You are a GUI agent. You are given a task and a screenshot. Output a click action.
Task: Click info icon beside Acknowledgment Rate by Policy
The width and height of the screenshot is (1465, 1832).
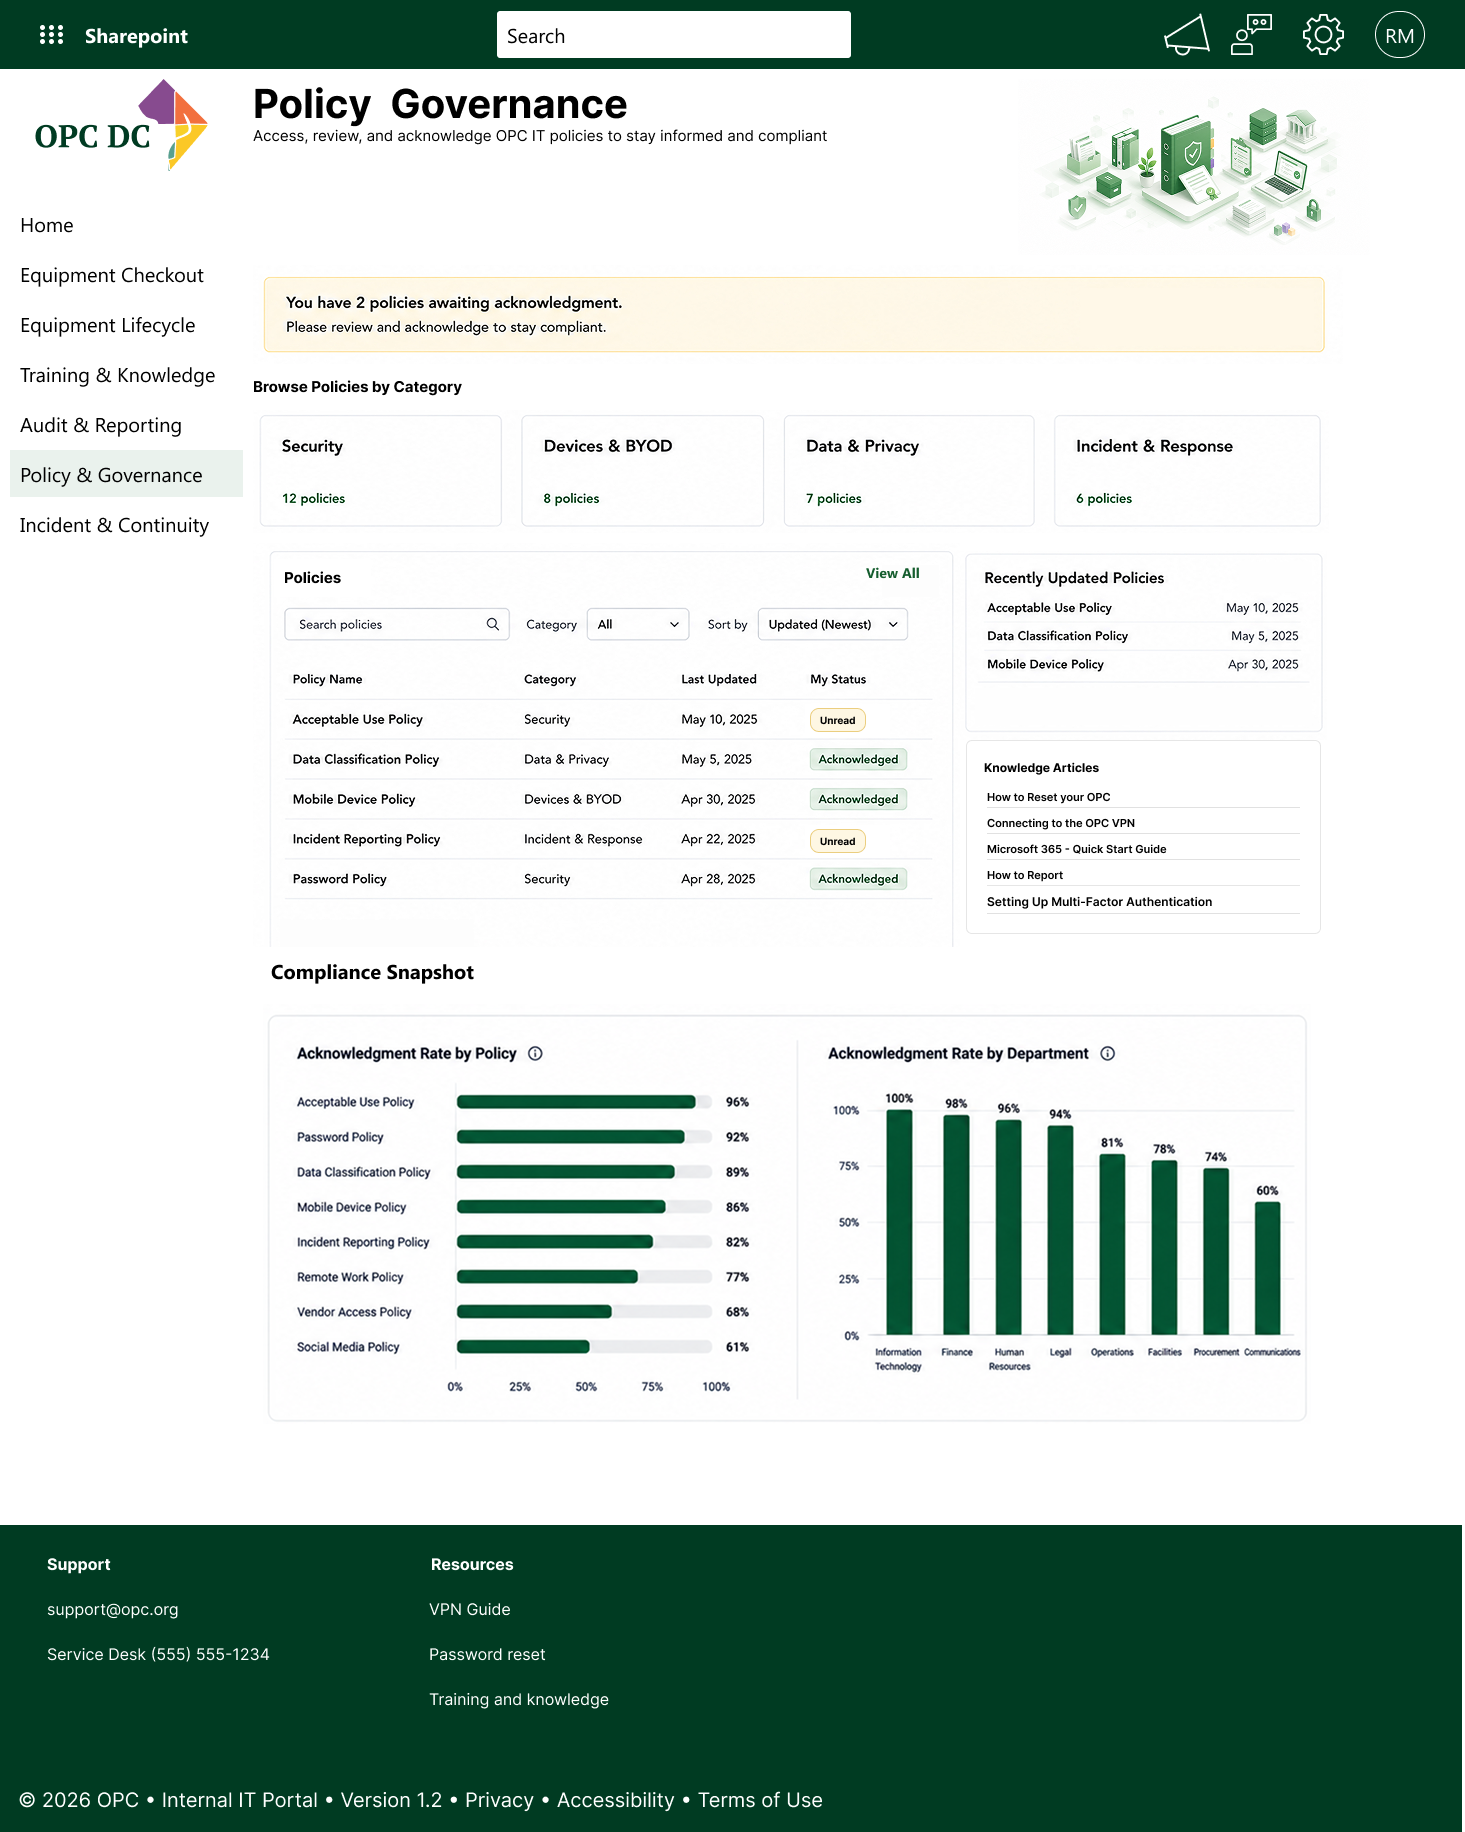[535, 1053]
